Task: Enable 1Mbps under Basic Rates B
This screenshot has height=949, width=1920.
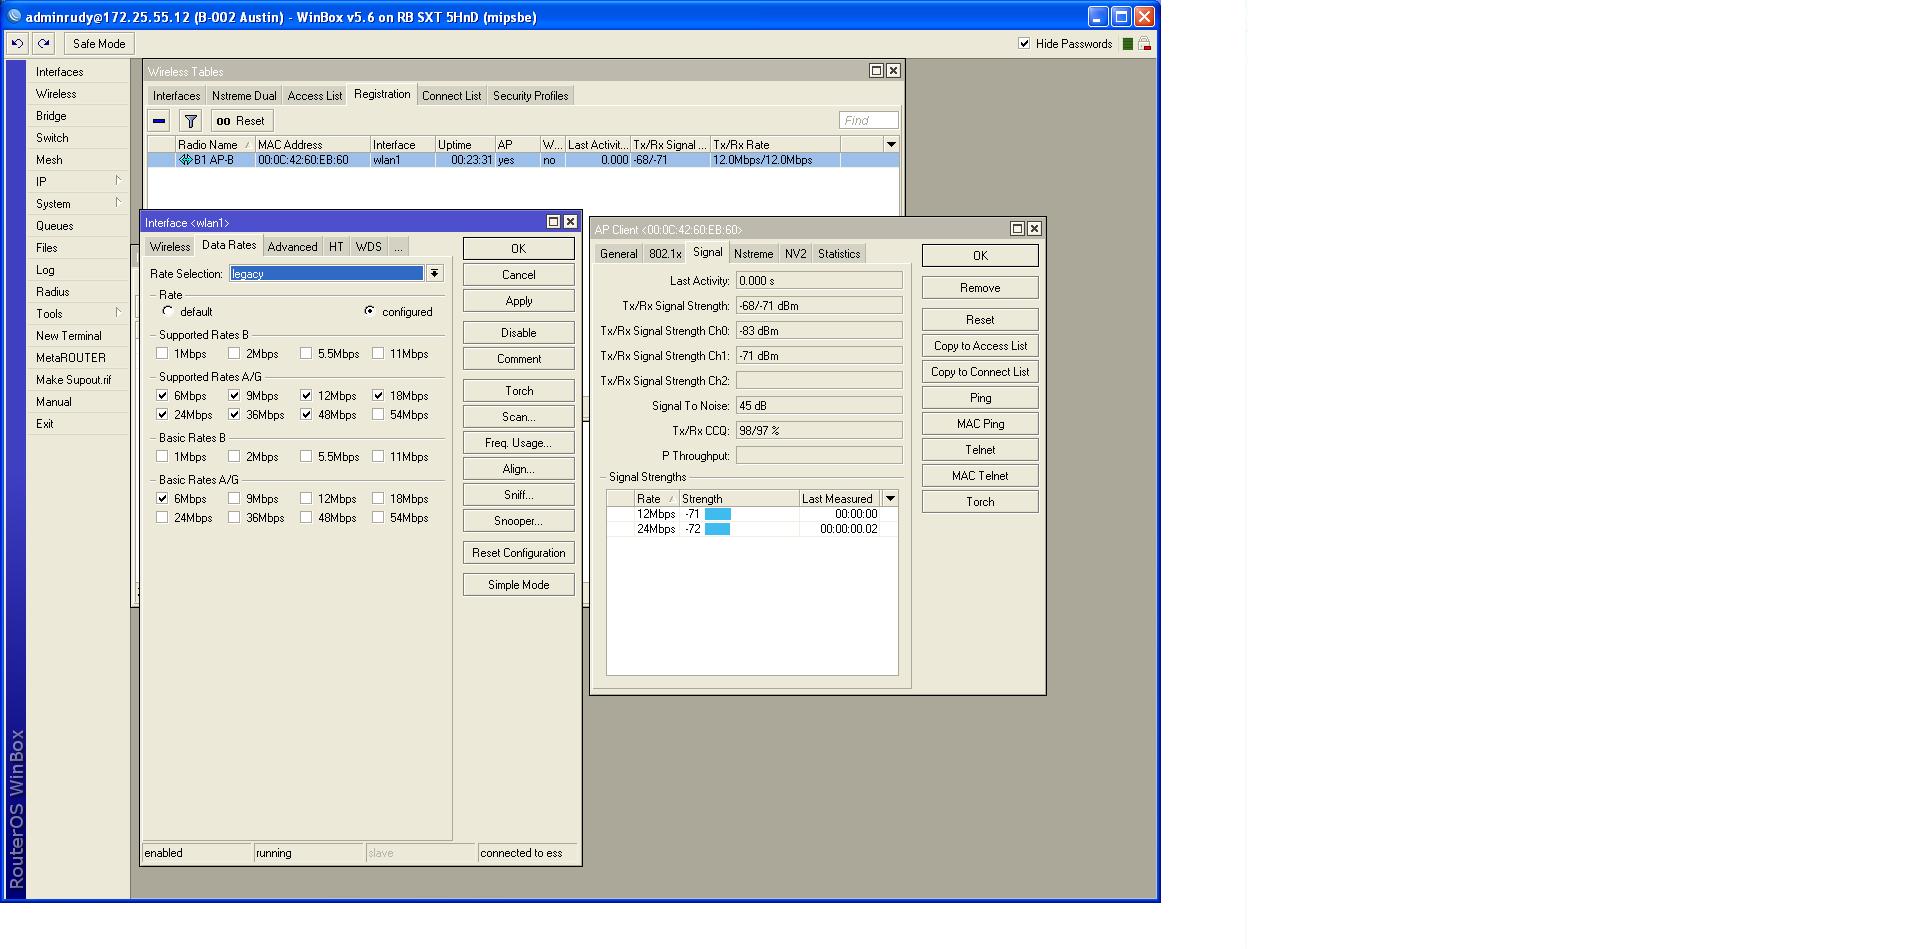Action: coord(162,456)
